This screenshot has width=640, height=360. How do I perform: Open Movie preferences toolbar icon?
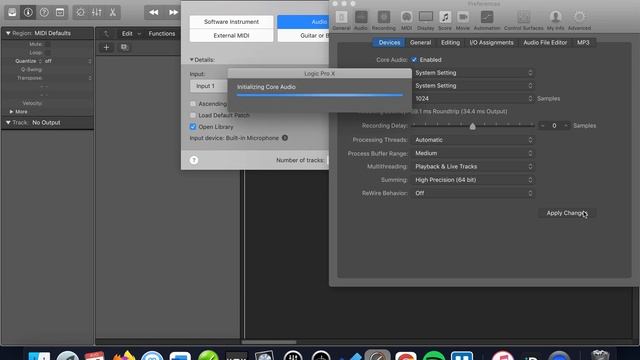click(463, 20)
